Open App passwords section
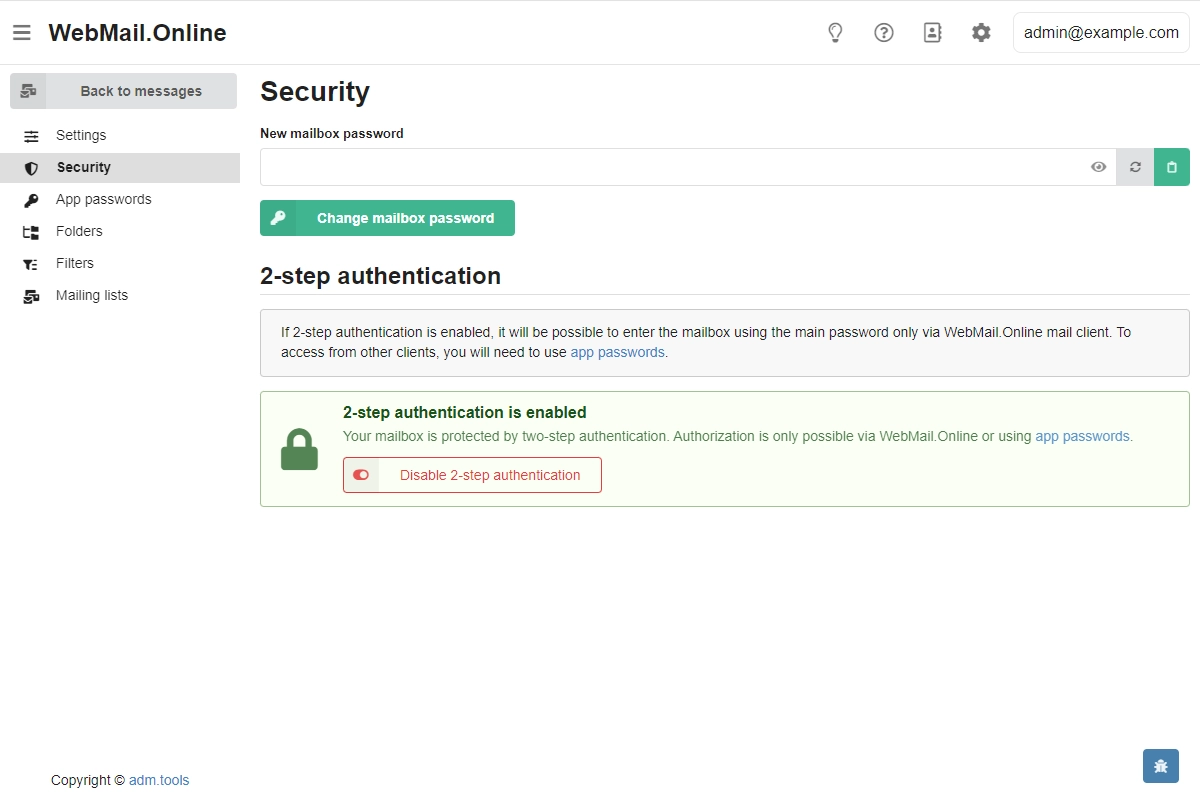This screenshot has width=1200, height=800. [104, 199]
